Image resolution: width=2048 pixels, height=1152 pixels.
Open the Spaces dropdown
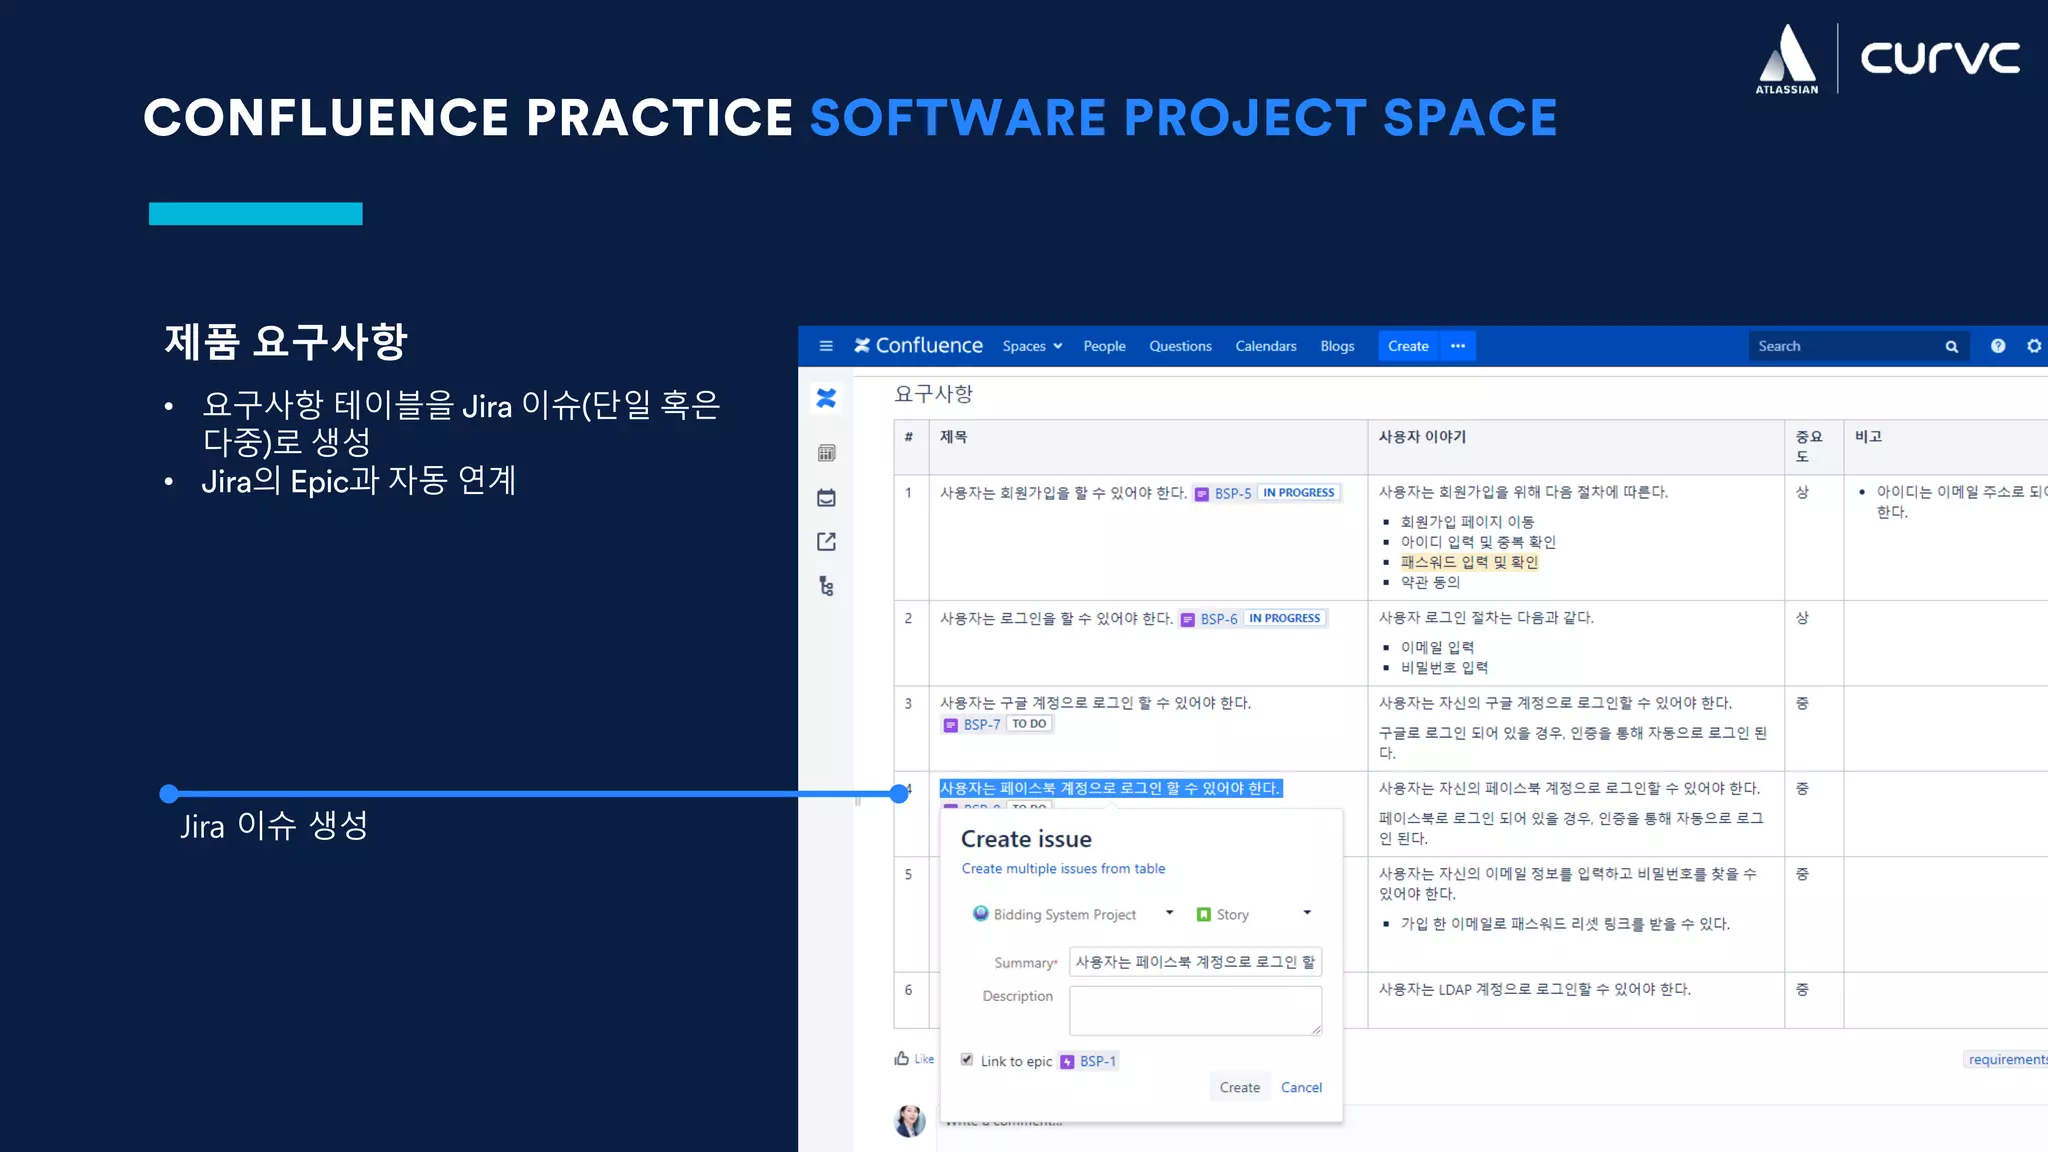point(1032,346)
